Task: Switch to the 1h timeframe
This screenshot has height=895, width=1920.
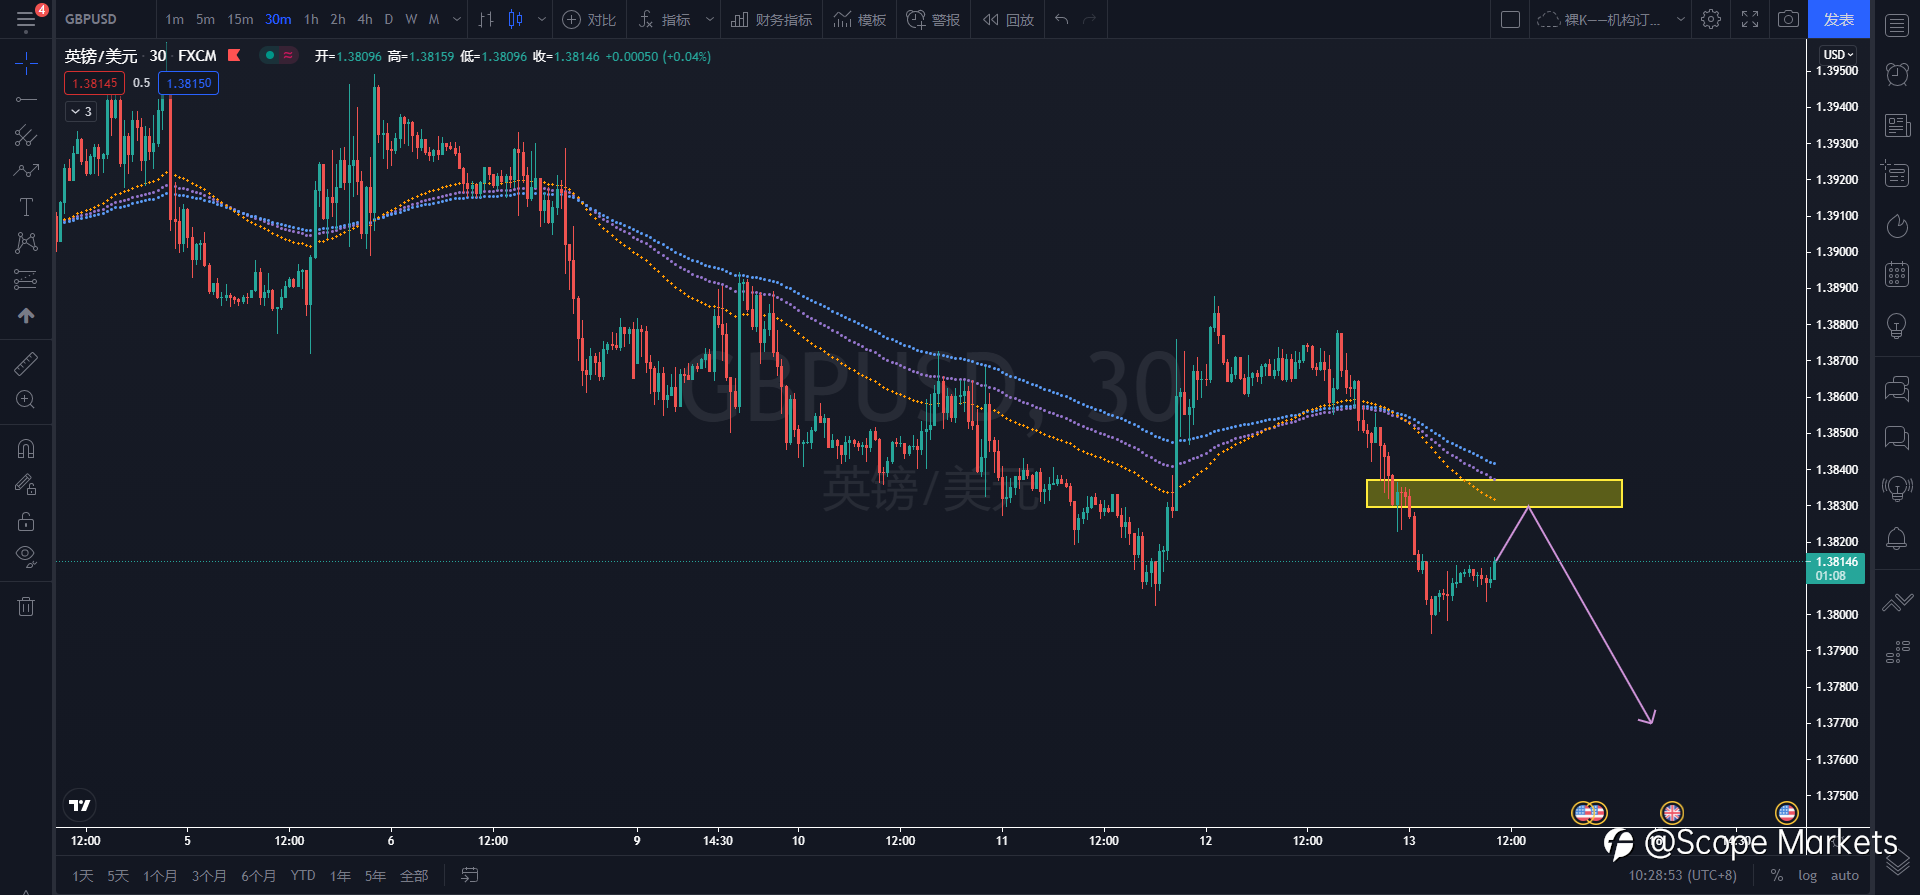Action: (x=312, y=19)
